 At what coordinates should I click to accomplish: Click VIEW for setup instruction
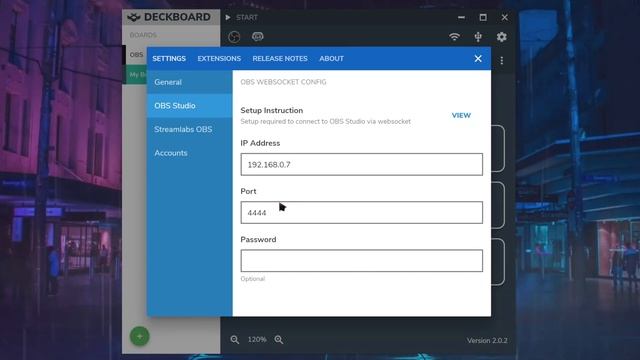461,116
